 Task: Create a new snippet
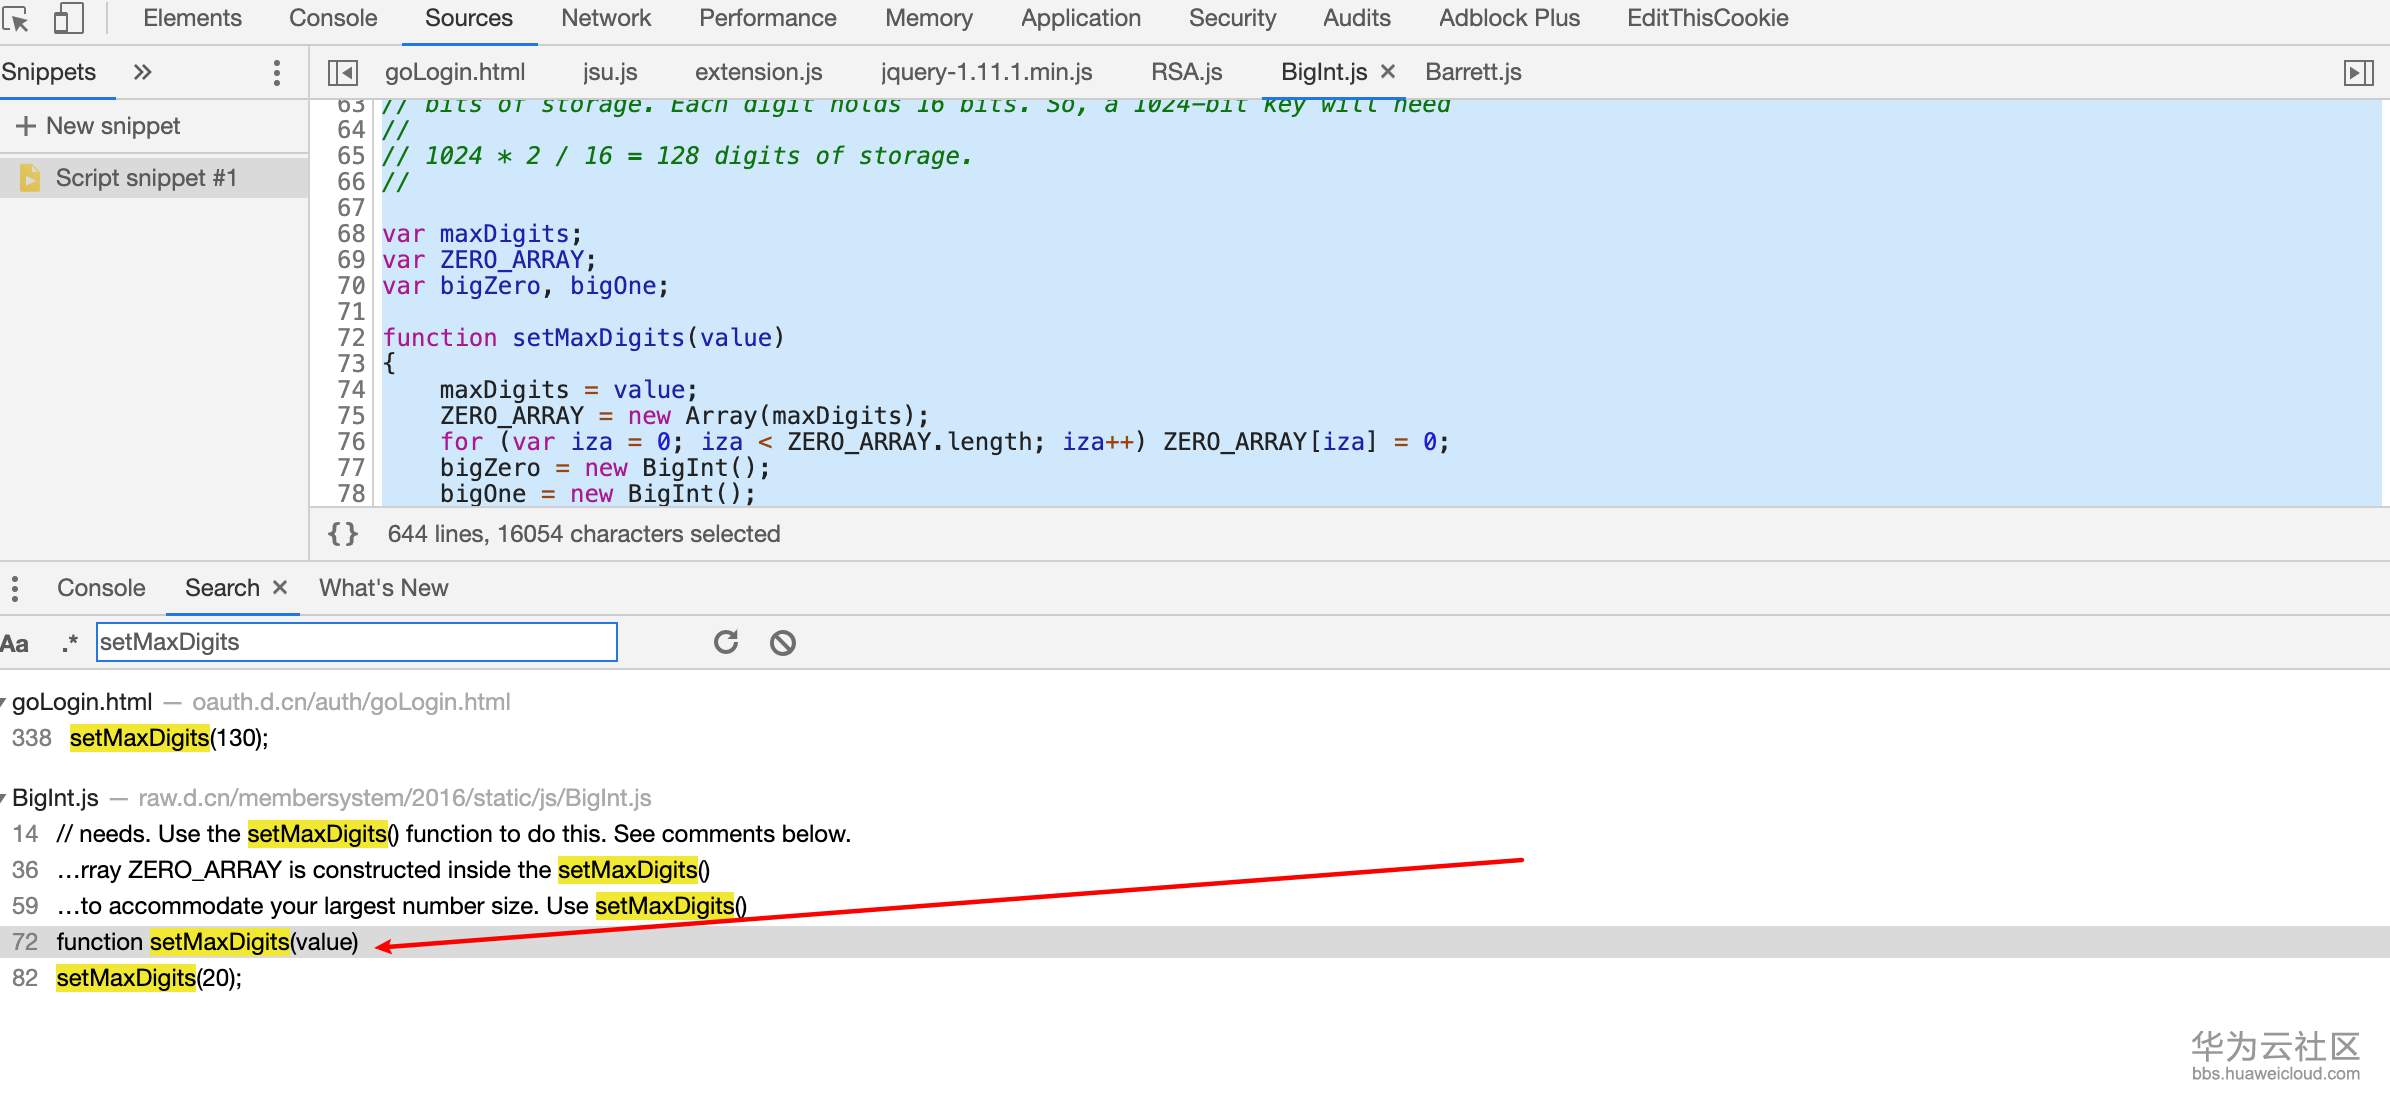98,126
